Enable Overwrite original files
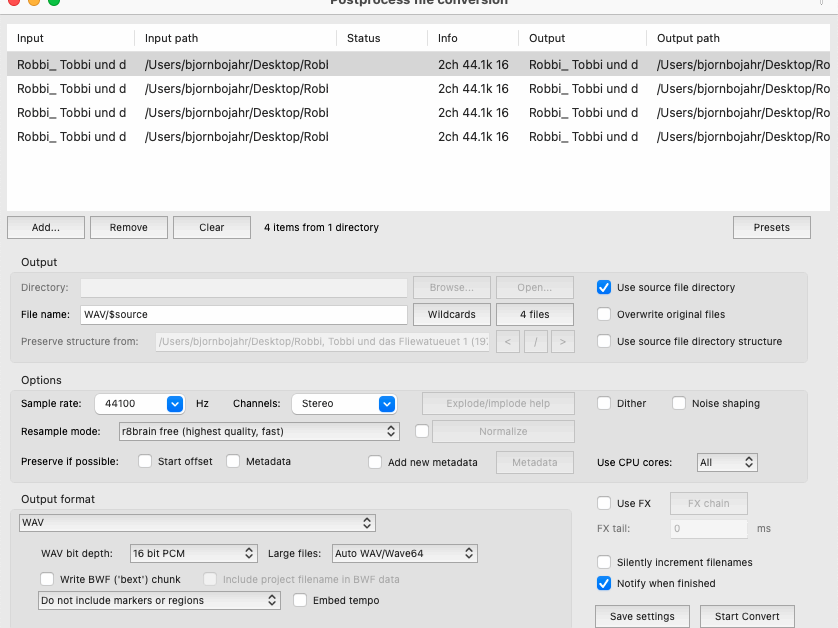Screen dimensions: 838x628 pos(603,313)
